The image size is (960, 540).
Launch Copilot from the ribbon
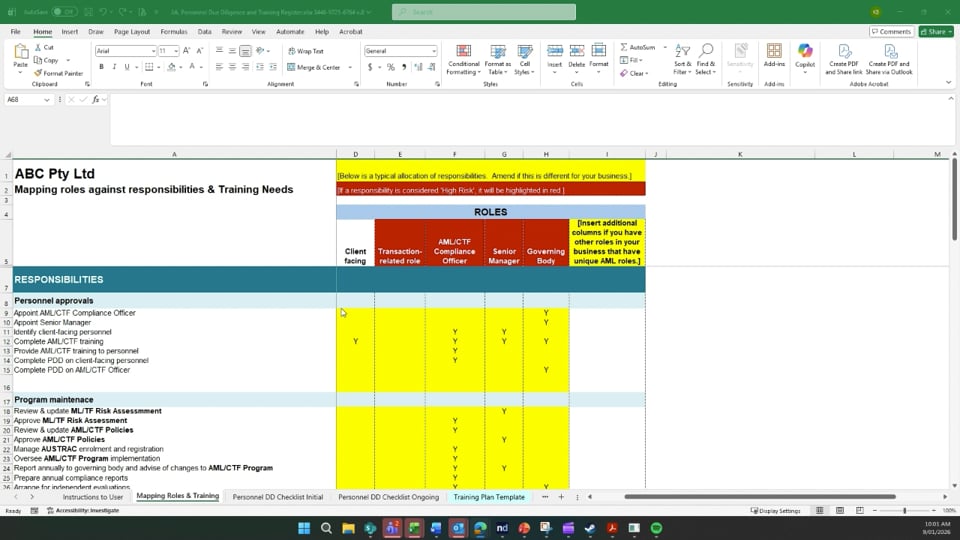pos(805,56)
